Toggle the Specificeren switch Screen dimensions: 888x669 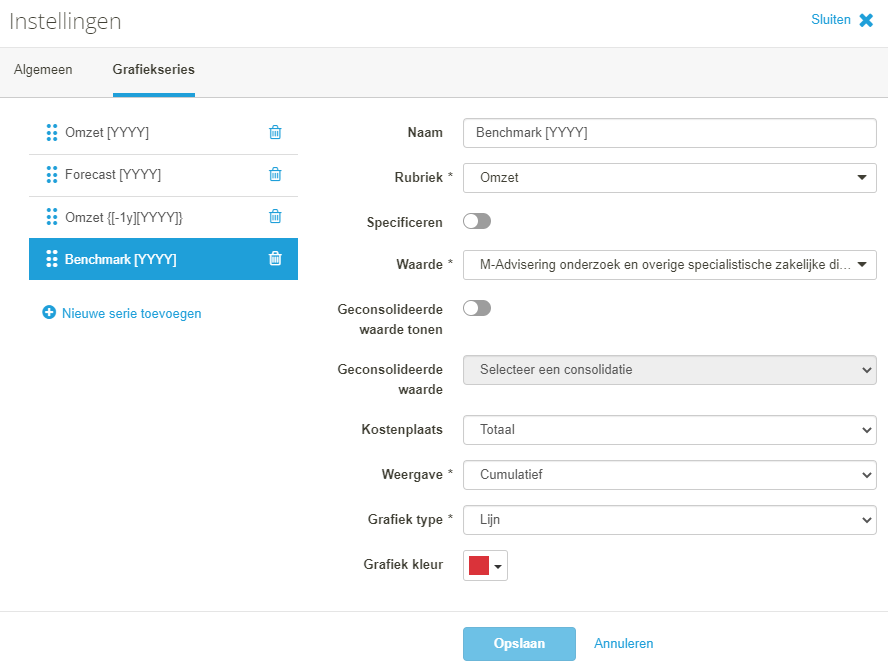[x=477, y=221]
